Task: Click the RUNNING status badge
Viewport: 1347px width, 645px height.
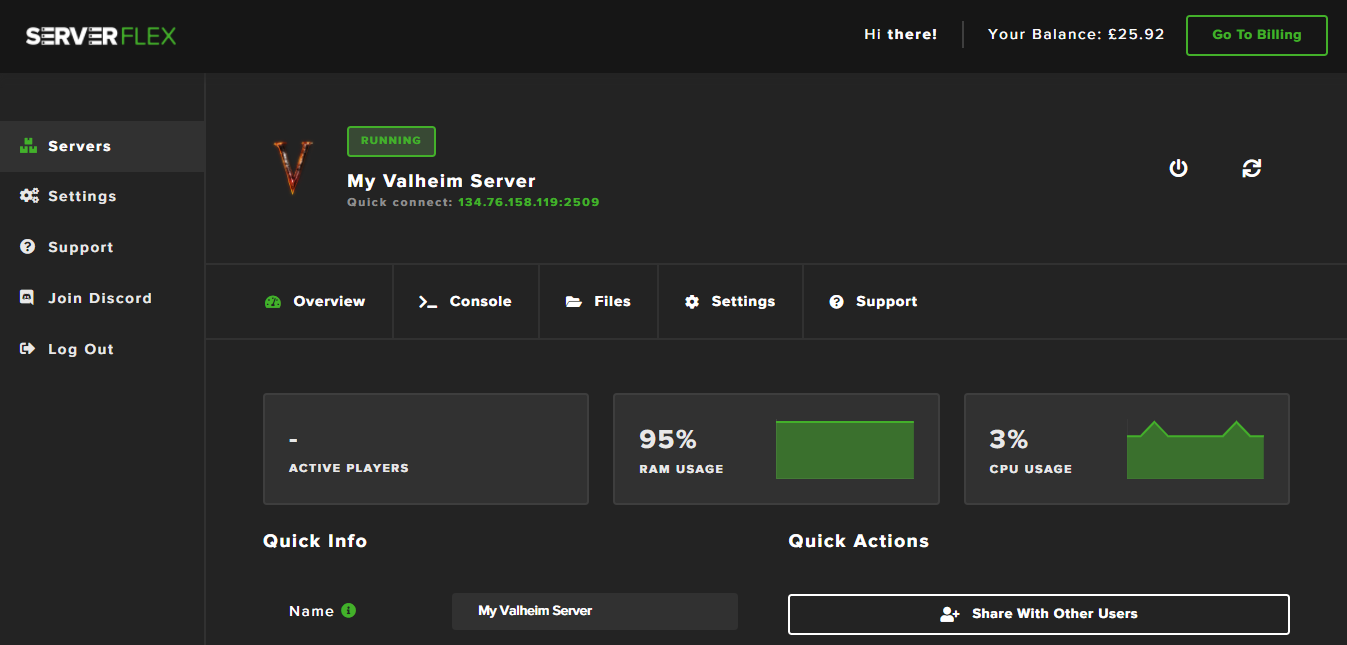Action: pyautogui.click(x=391, y=141)
